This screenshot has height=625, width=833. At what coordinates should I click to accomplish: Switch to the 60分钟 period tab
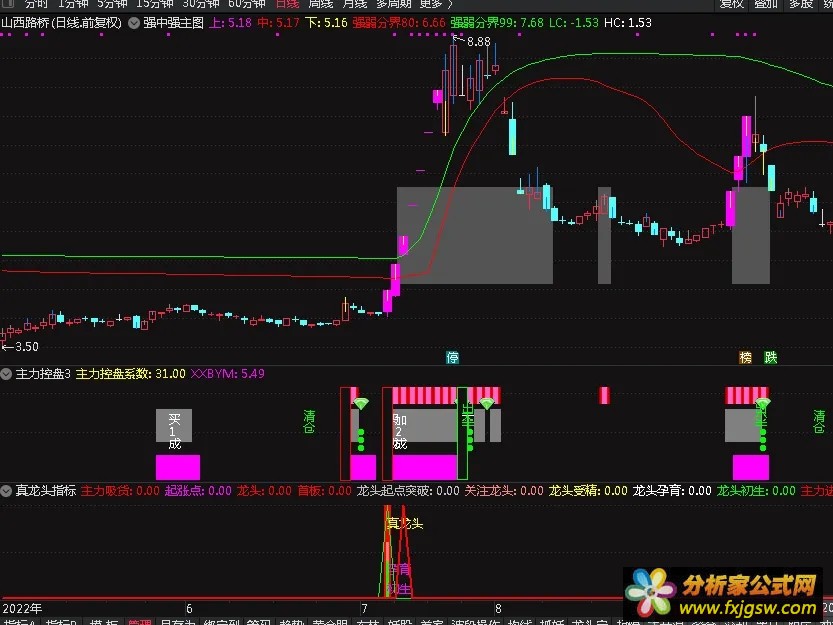click(246, 4)
